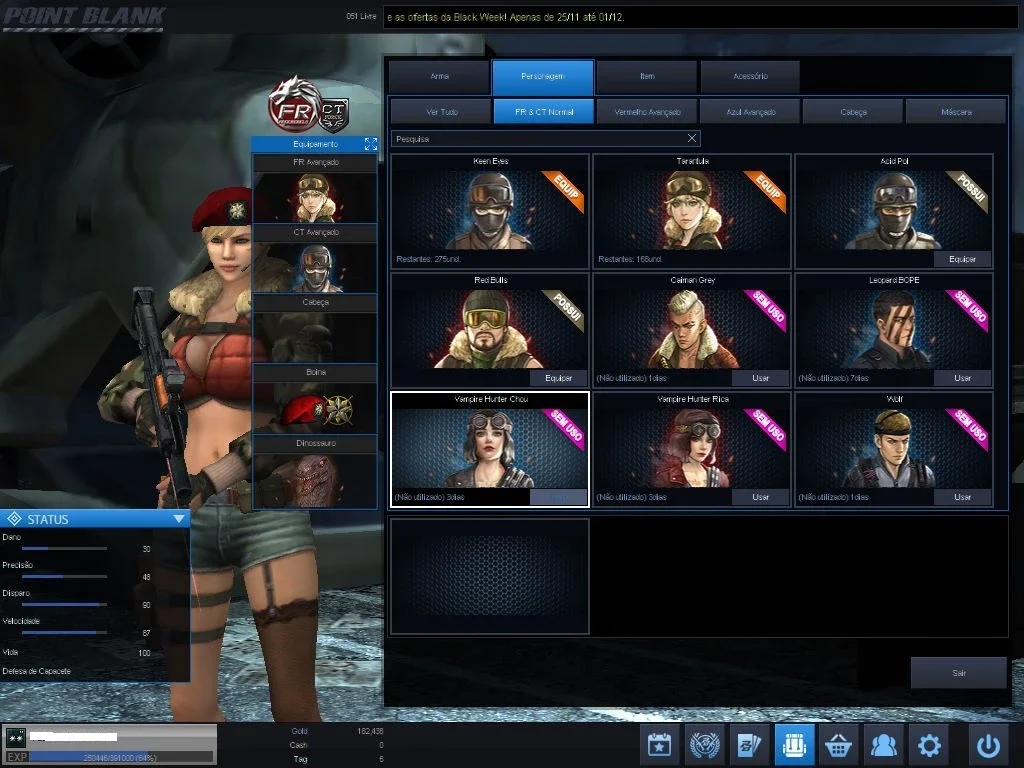Screen dimensions: 1024x768
Task: Select the Vermelho Avançado filter
Action: click(x=647, y=112)
